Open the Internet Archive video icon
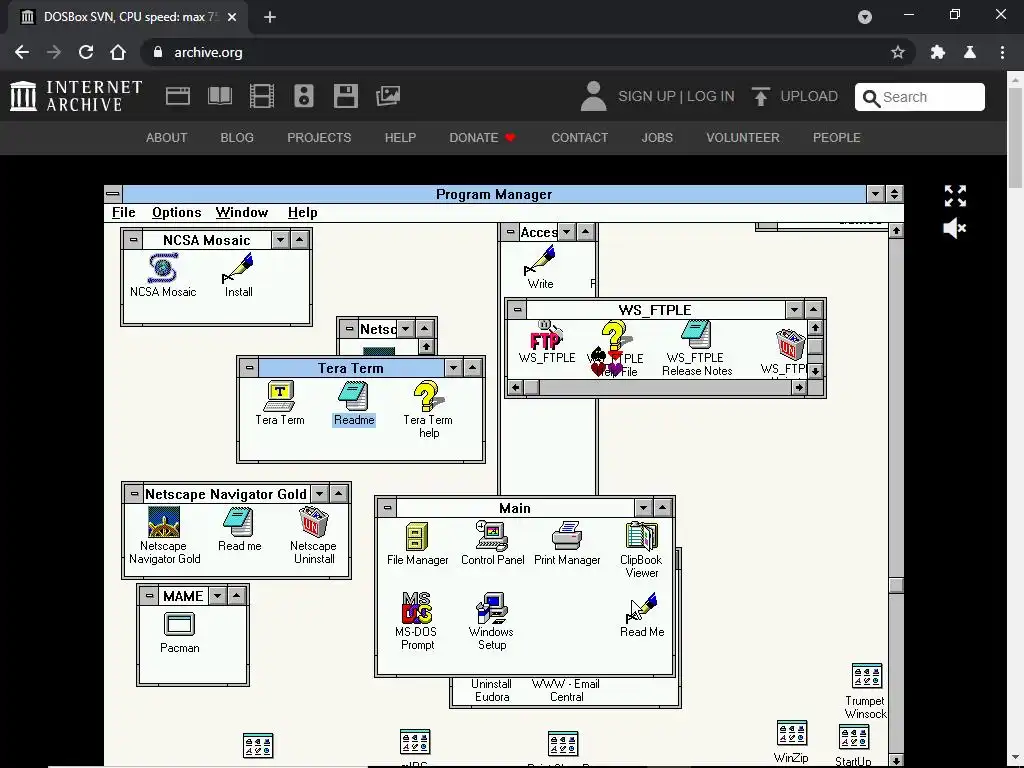This screenshot has width=1024, height=768. coord(262,96)
